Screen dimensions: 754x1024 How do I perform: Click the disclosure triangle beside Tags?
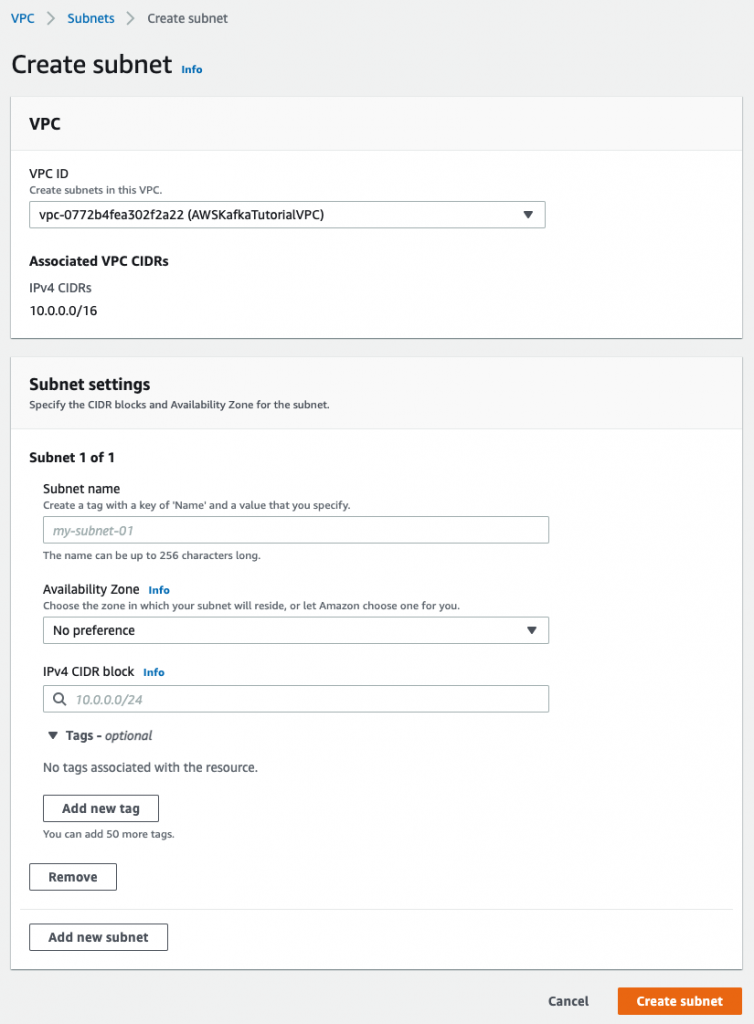tap(53, 735)
